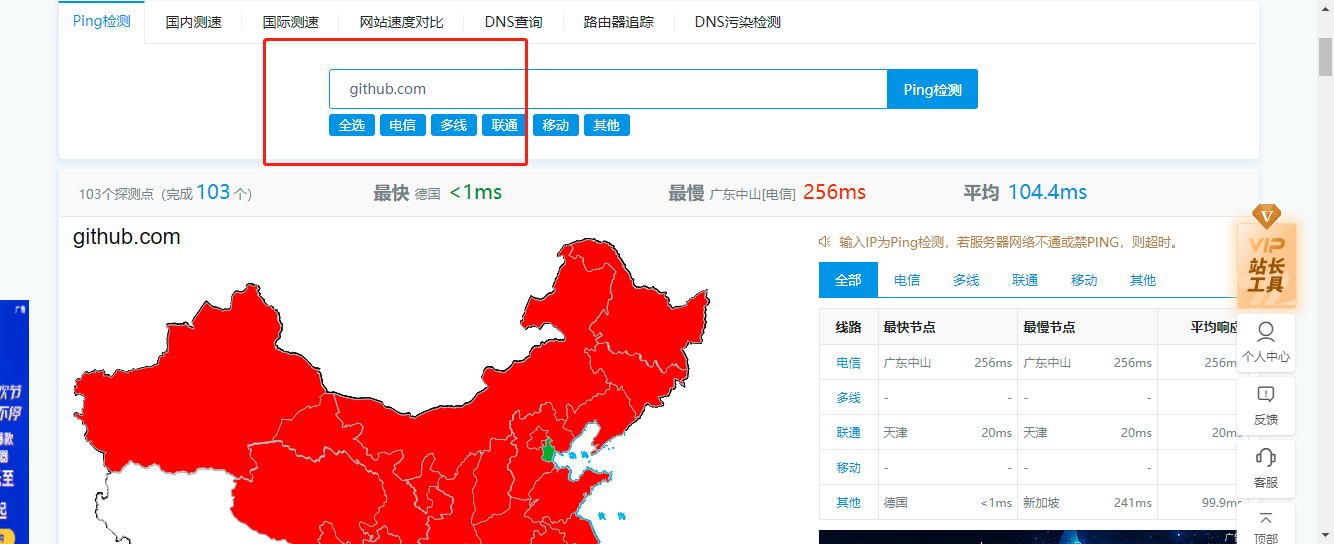
Task: Switch to the 国内测速 tab
Action: tap(194, 22)
